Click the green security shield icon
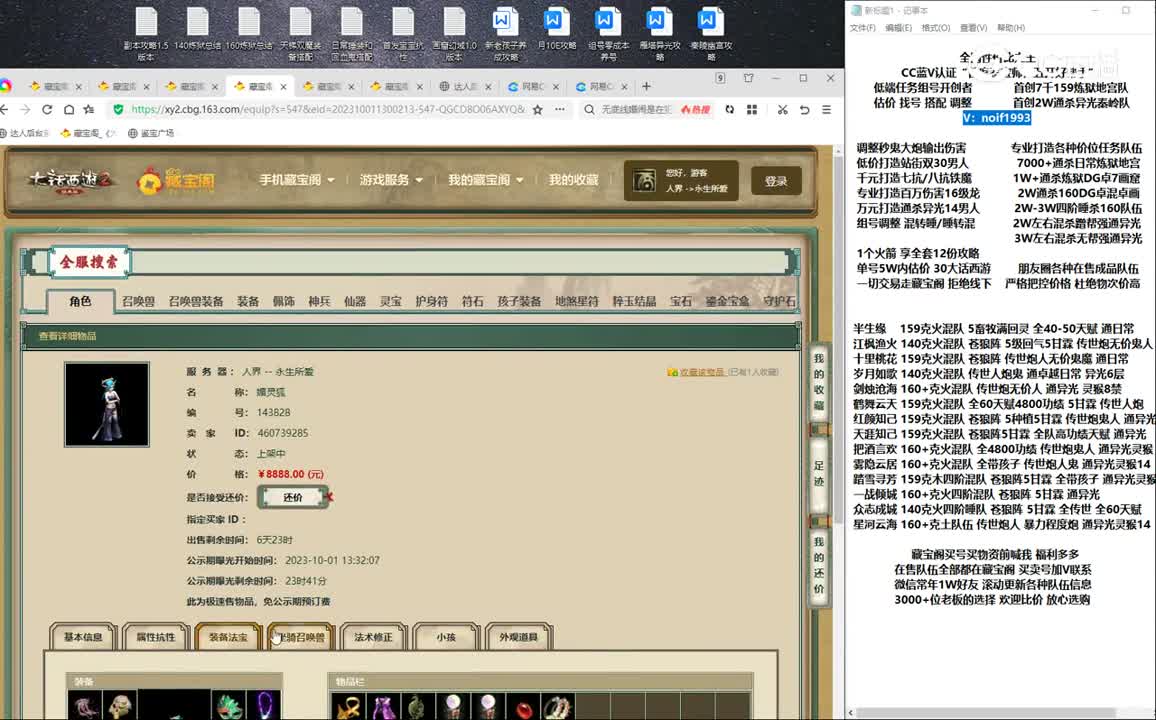The height and width of the screenshot is (720, 1156). [x=118, y=109]
